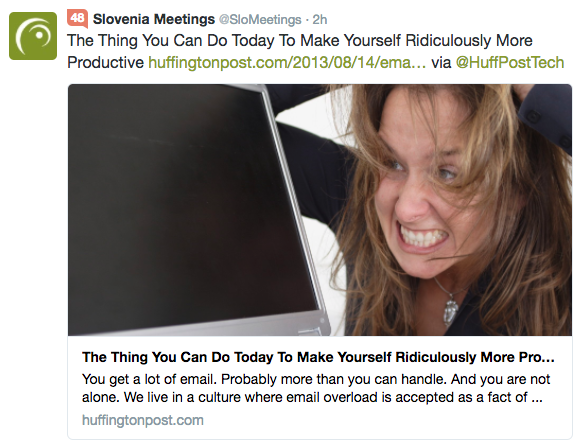Click the card description about email overload
Screen dimensions: 580x447
(x=316, y=388)
